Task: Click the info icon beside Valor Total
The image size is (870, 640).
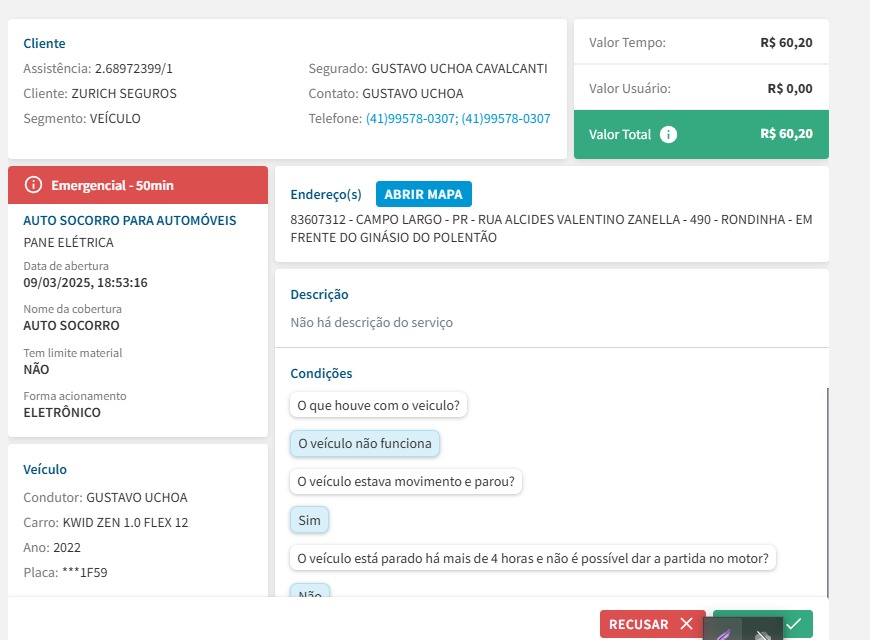Action: click(668, 134)
